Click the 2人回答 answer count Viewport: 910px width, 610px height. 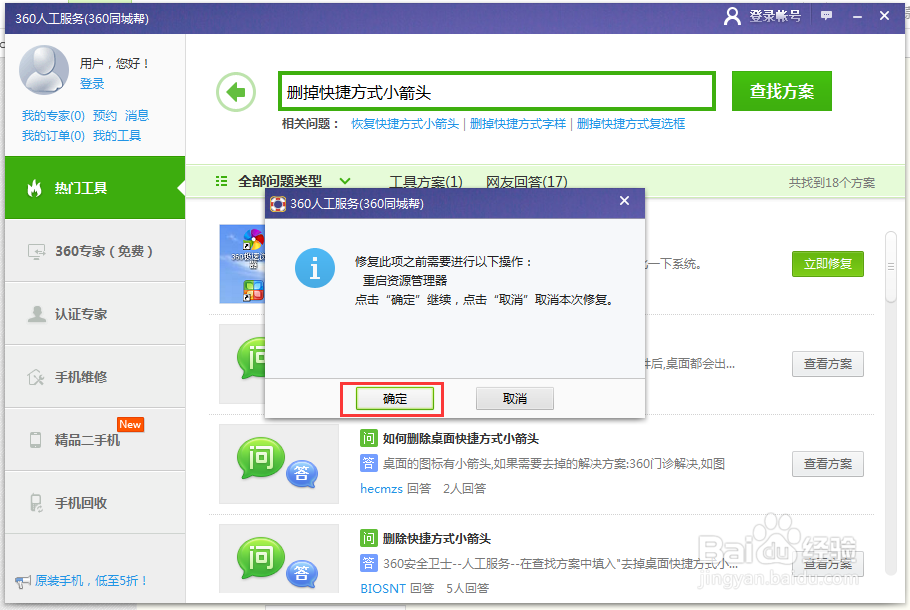pyautogui.click(x=464, y=489)
